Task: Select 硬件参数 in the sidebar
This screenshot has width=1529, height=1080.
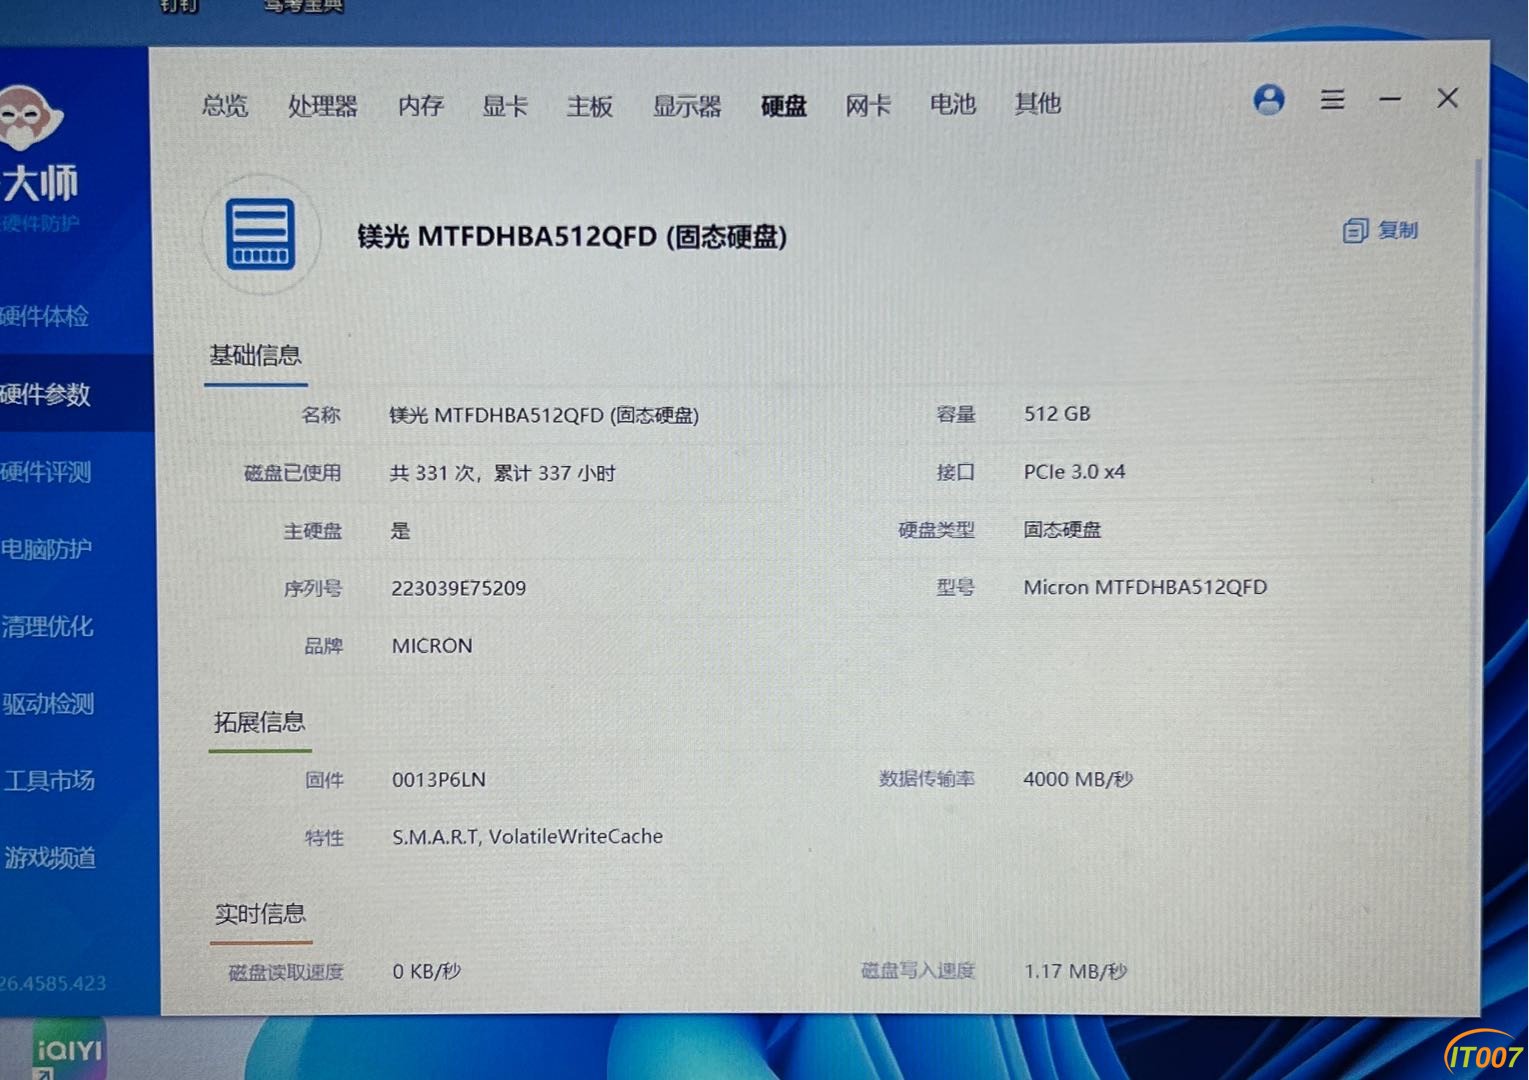Action: tap(46, 394)
